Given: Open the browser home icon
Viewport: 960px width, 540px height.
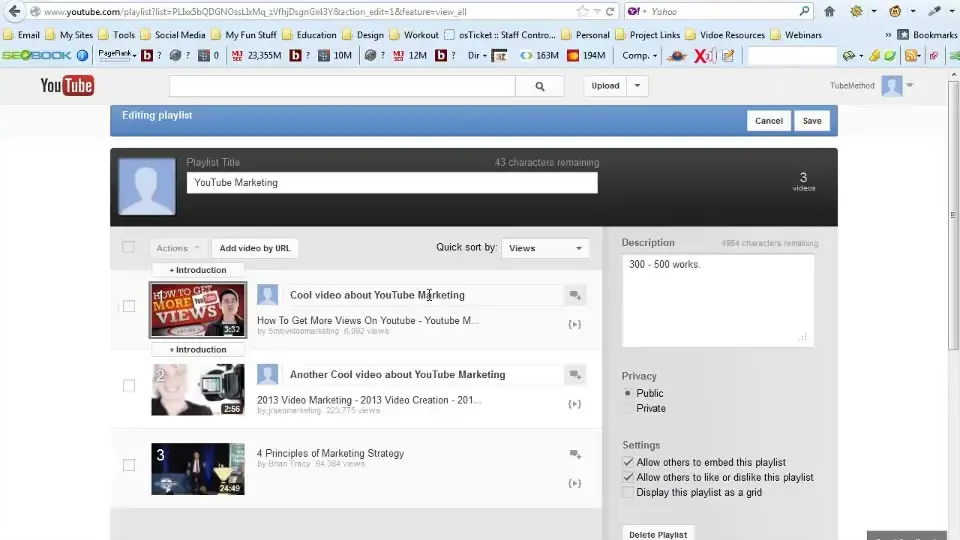Looking at the screenshot, I should (x=830, y=11).
